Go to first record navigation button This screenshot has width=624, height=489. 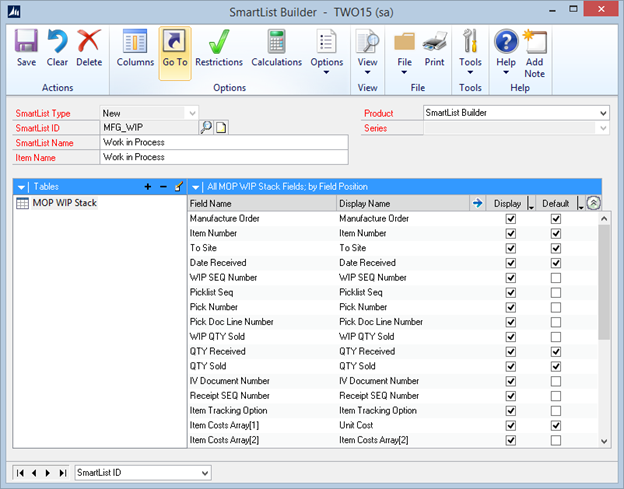20,473
